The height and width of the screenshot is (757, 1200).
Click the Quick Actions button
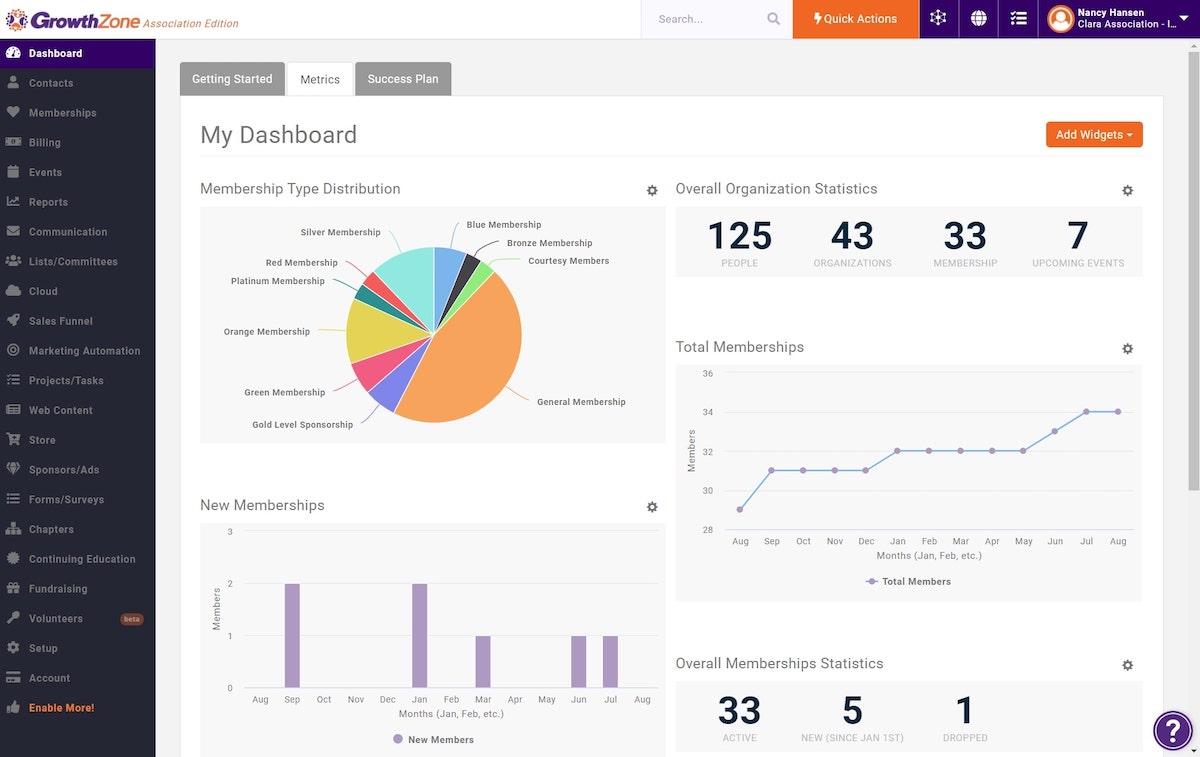(x=855, y=19)
